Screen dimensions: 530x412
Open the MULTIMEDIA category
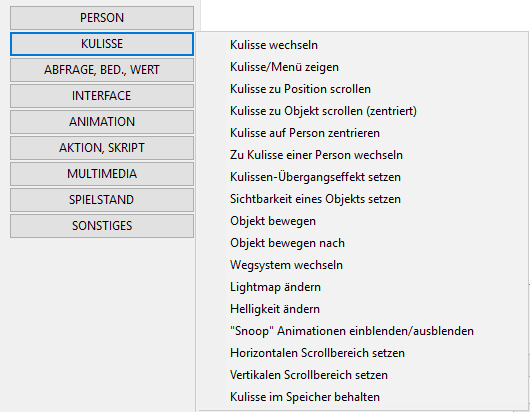click(x=102, y=174)
